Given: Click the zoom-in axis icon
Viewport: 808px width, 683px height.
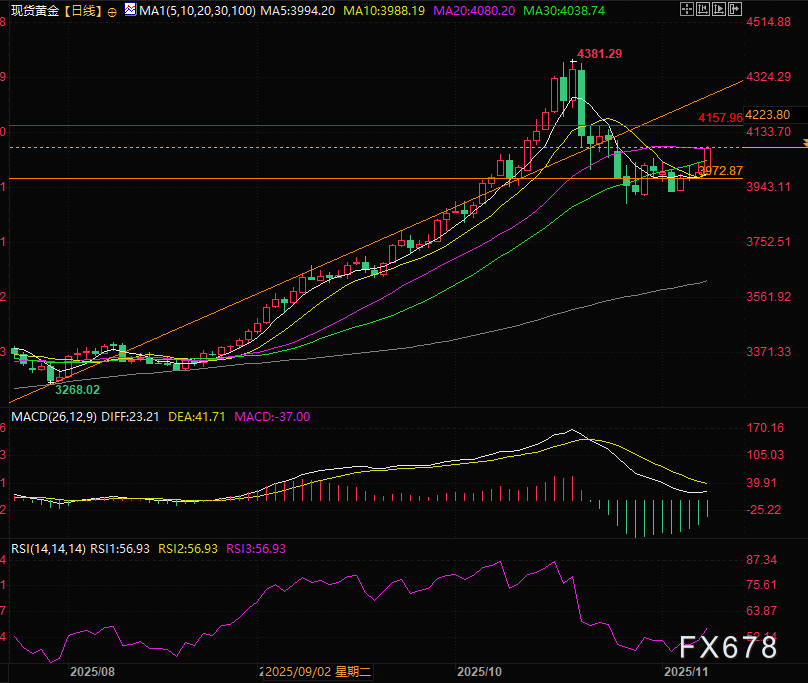Looking at the screenshot, I should (x=704, y=9).
